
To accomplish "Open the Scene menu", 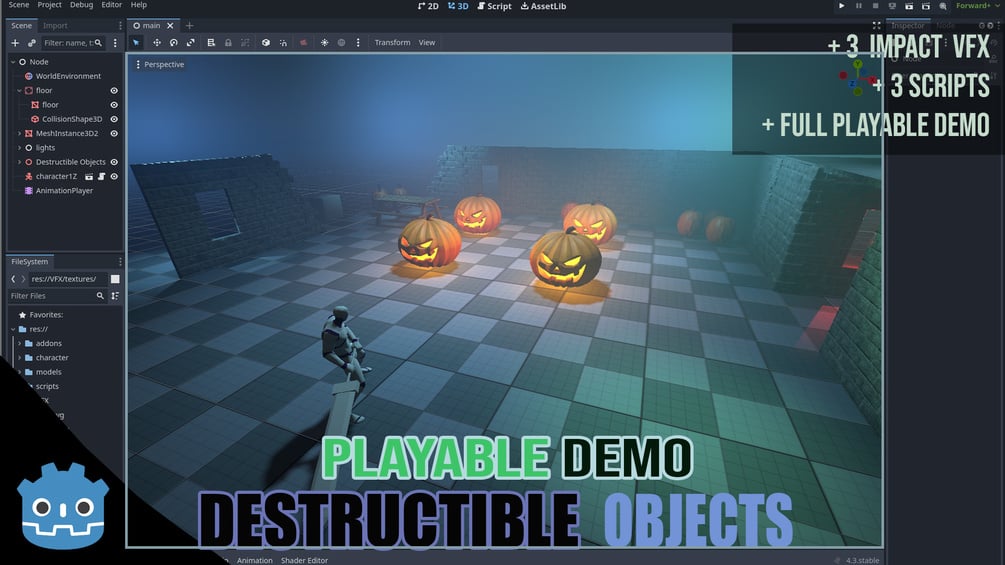I will tap(19, 4).
